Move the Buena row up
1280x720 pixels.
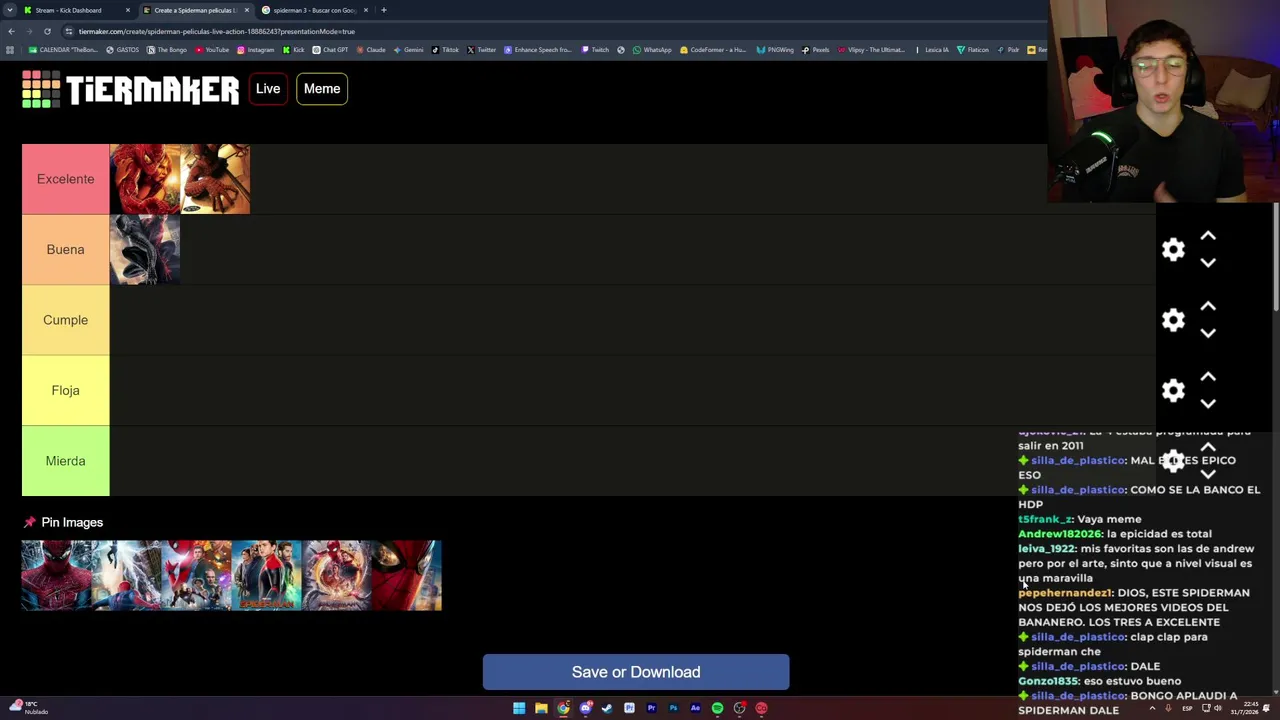click(x=1208, y=236)
